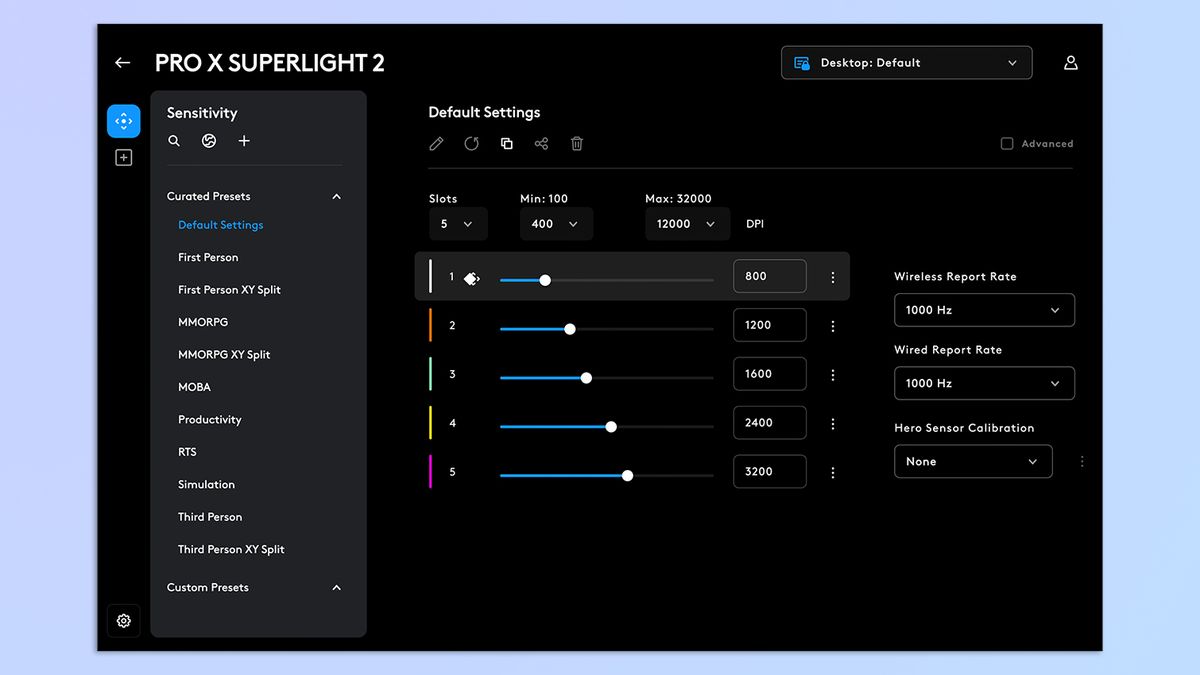The width and height of the screenshot is (1200, 675).
Task: Share the preset via the share icon
Action: coord(541,143)
